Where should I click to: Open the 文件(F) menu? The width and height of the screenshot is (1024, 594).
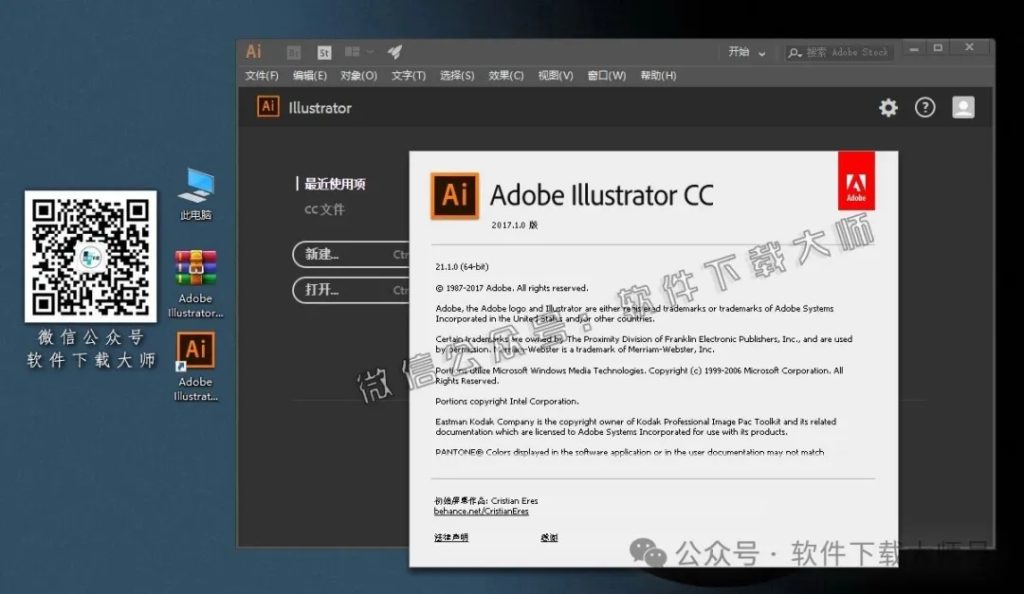tap(261, 75)
